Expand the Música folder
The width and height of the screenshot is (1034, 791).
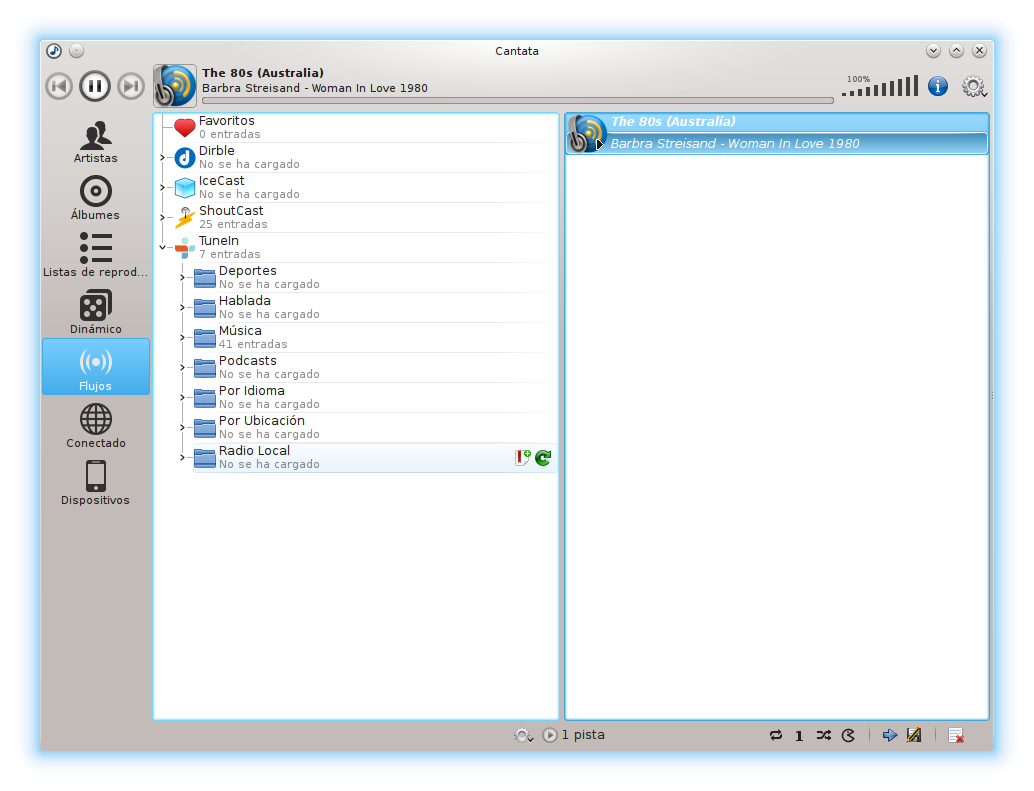[x=183, y=337]
